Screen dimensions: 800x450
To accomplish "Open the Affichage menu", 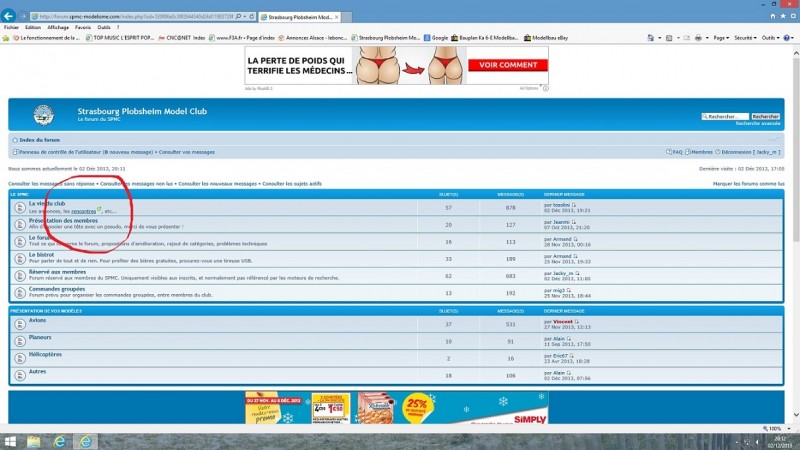I will click(58, 28).
